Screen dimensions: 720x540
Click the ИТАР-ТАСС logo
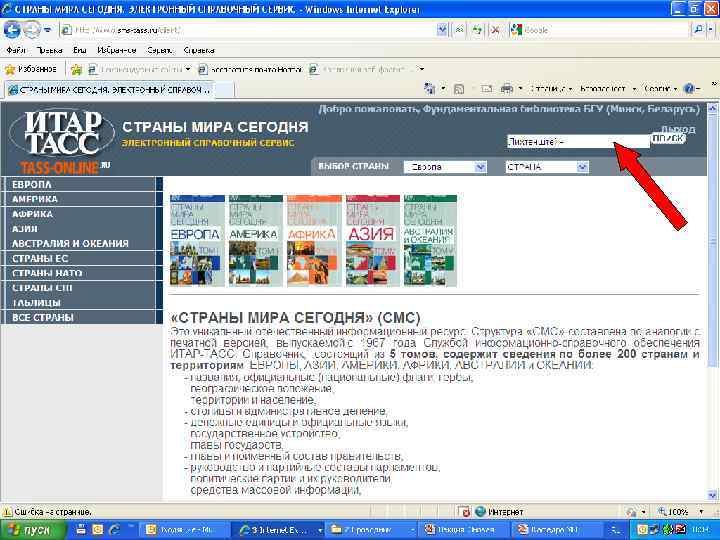pos(62,133)
